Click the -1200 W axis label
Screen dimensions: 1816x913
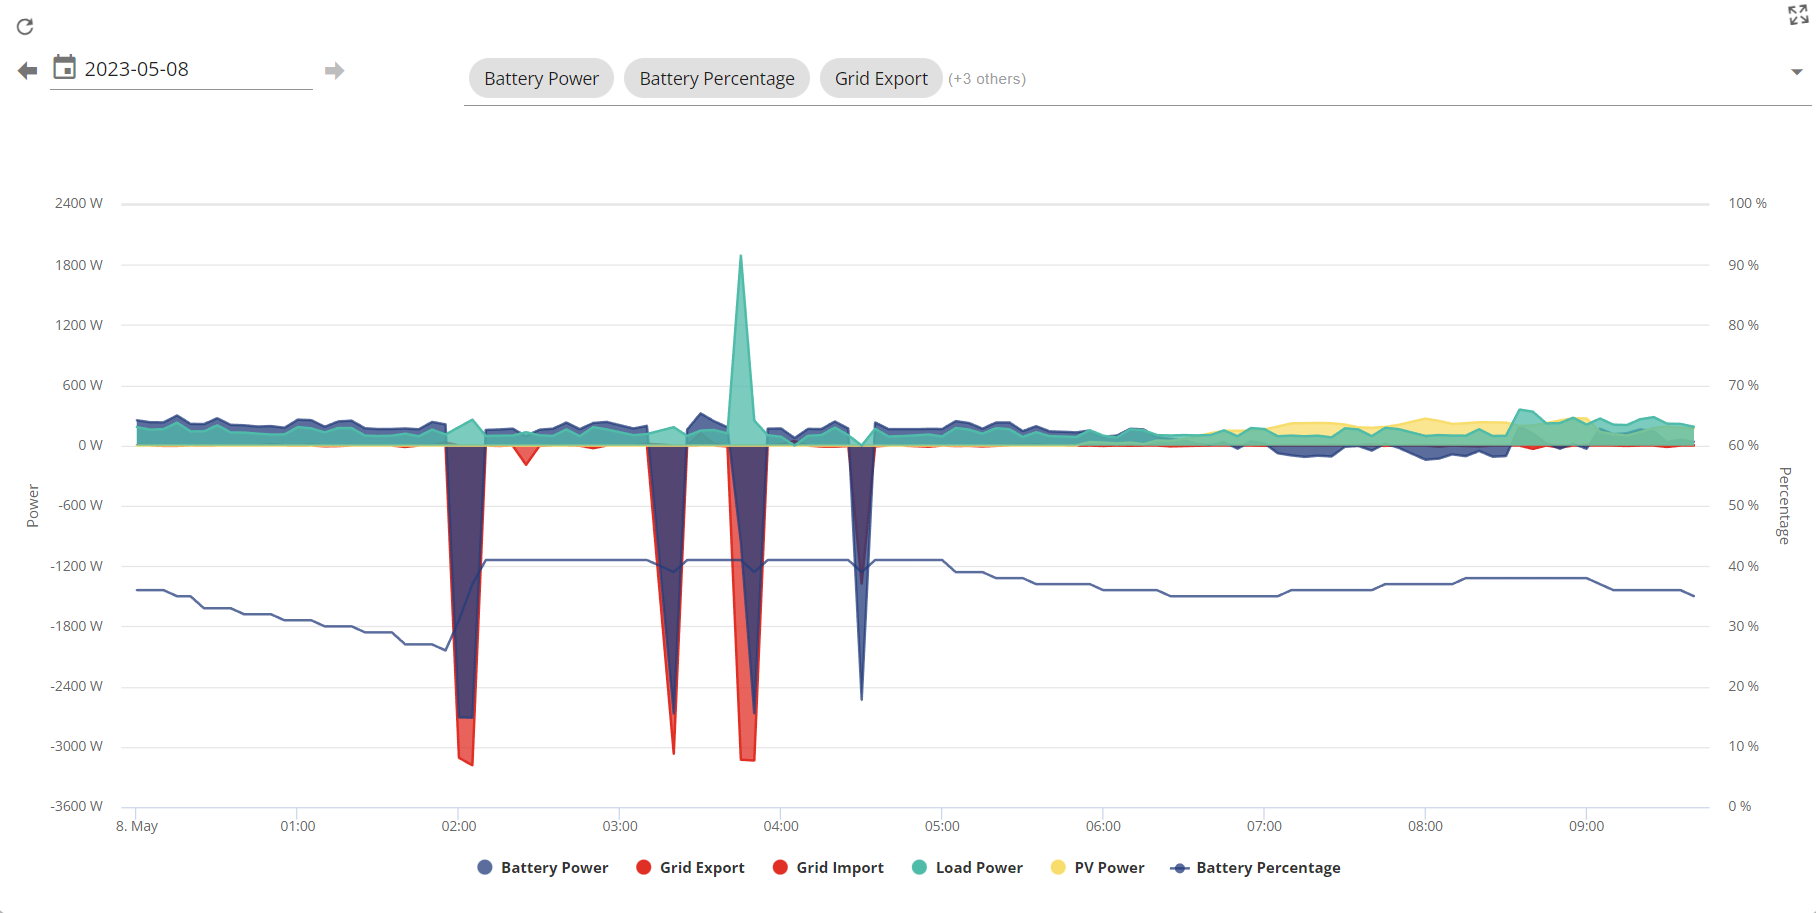(x=77, y=566)
